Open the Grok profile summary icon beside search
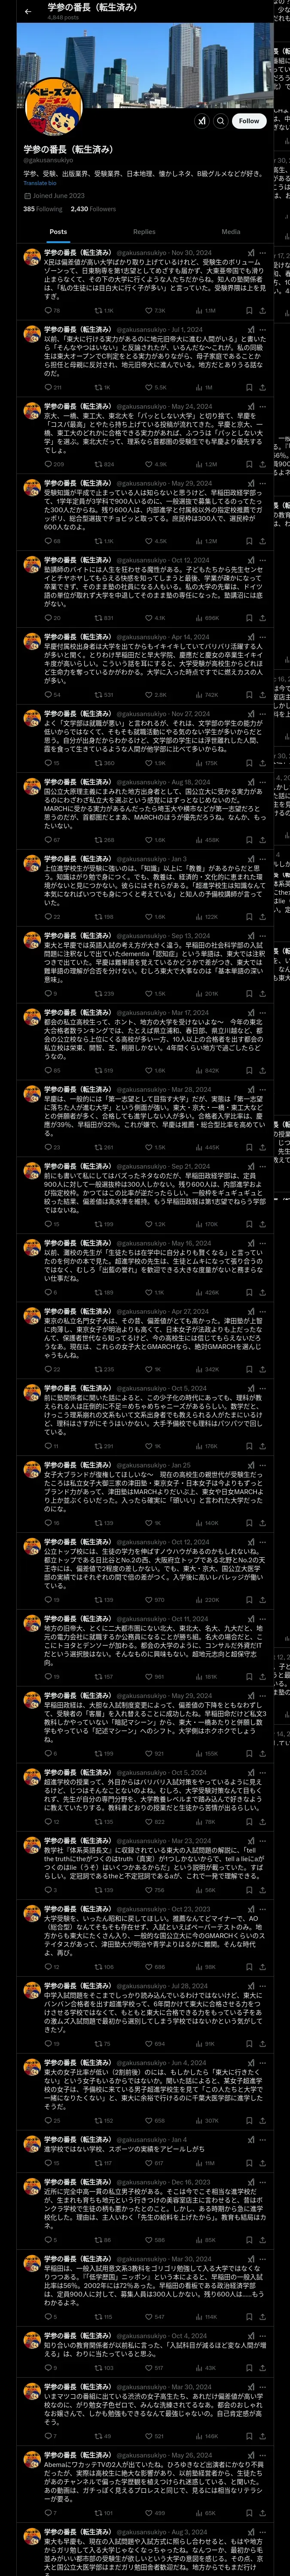290x2576 pixels. tap(202, 120)
